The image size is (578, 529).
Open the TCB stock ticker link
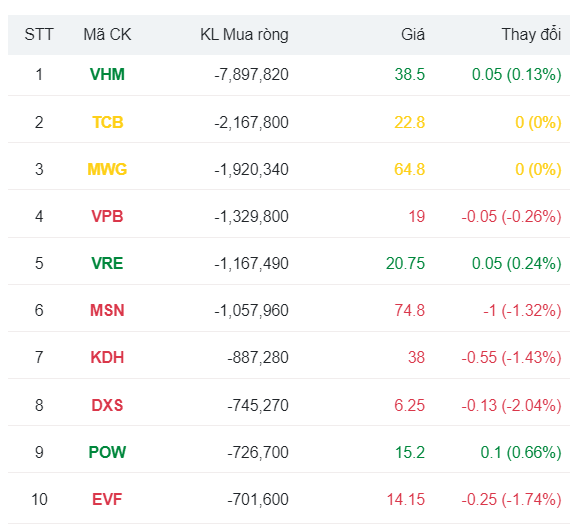(x=107, y=122)
